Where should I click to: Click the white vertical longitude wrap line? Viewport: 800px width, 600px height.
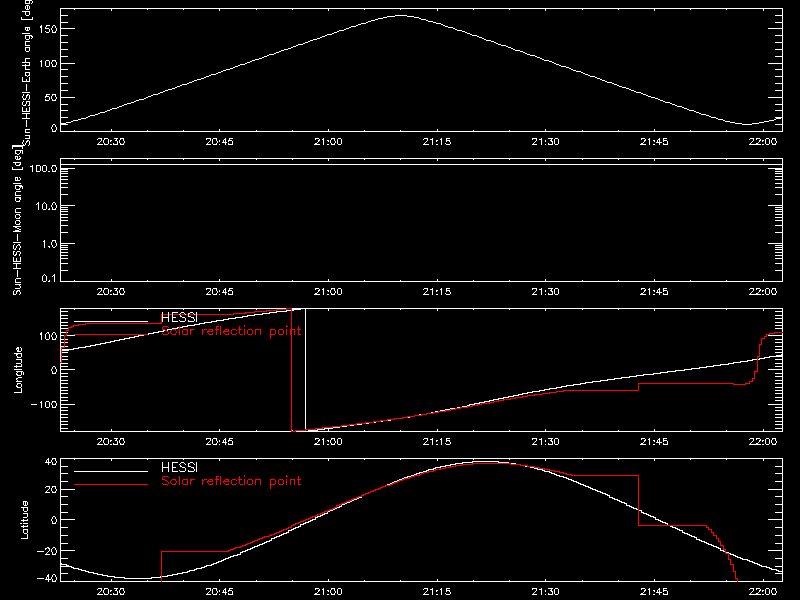click(x=305, y=369)
